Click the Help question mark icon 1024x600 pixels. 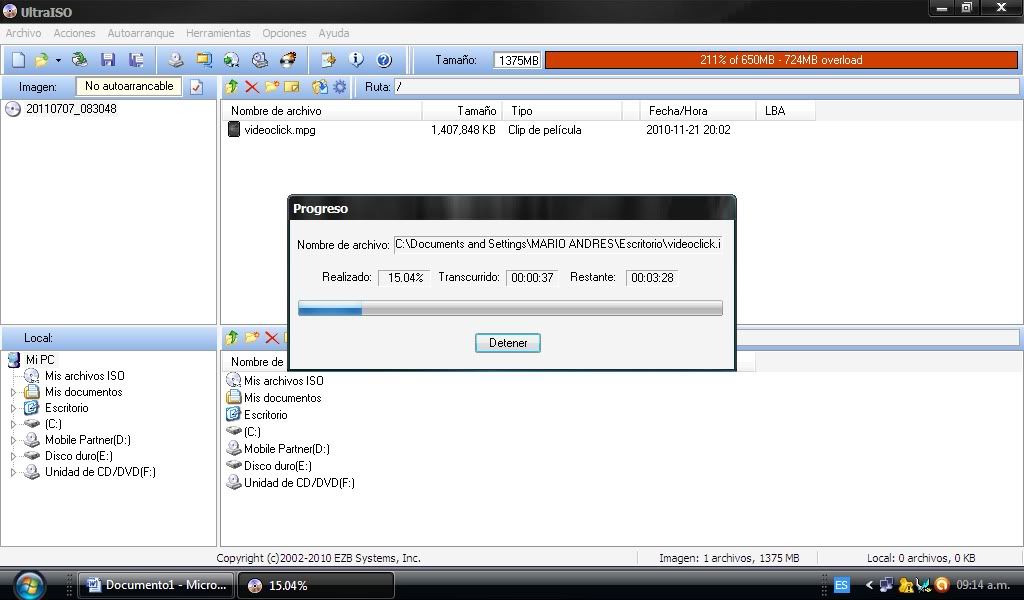(x=384, y=60)
